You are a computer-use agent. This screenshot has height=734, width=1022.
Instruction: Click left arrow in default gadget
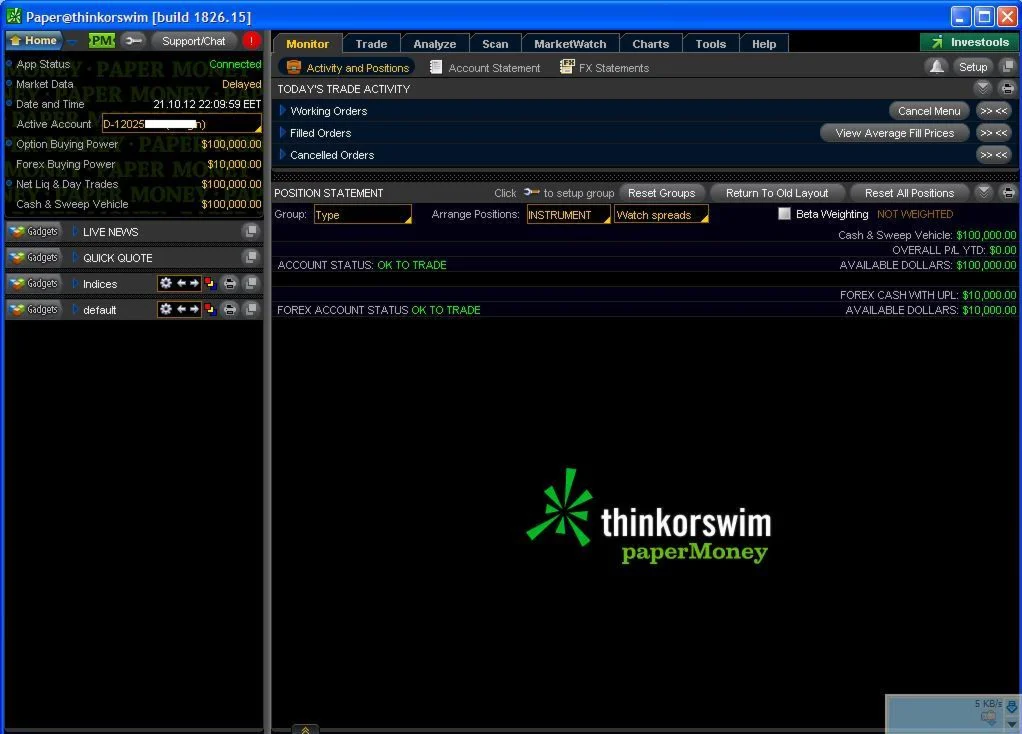click(x=181, y=309)
